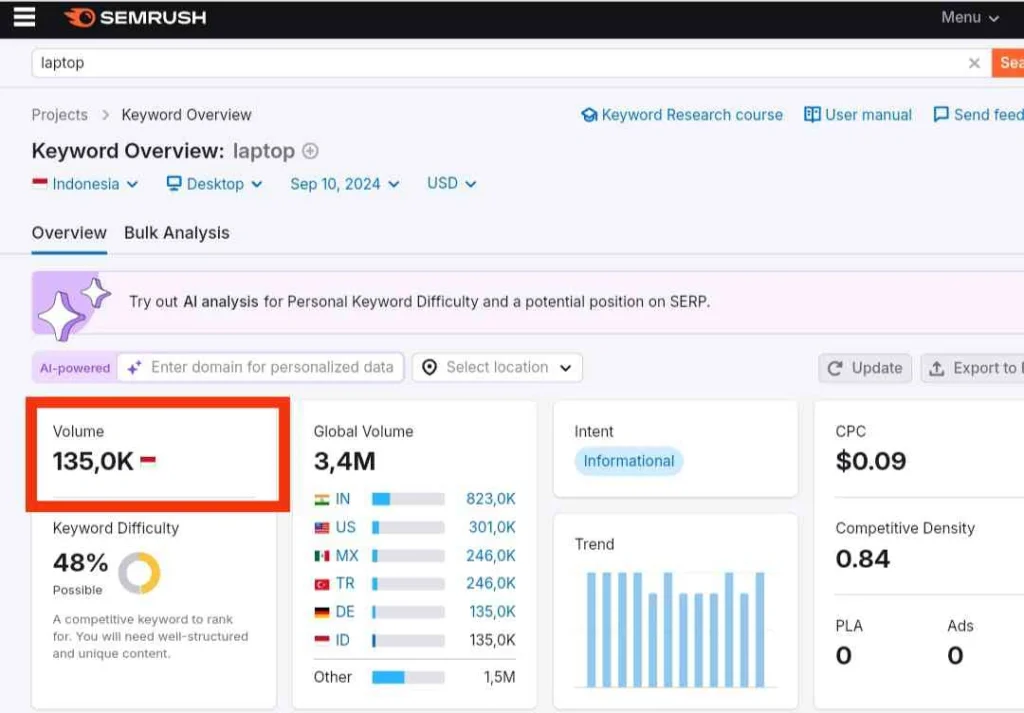Open the hamburger navigation menu
1024x713 pixels.
tap(24, 17)
